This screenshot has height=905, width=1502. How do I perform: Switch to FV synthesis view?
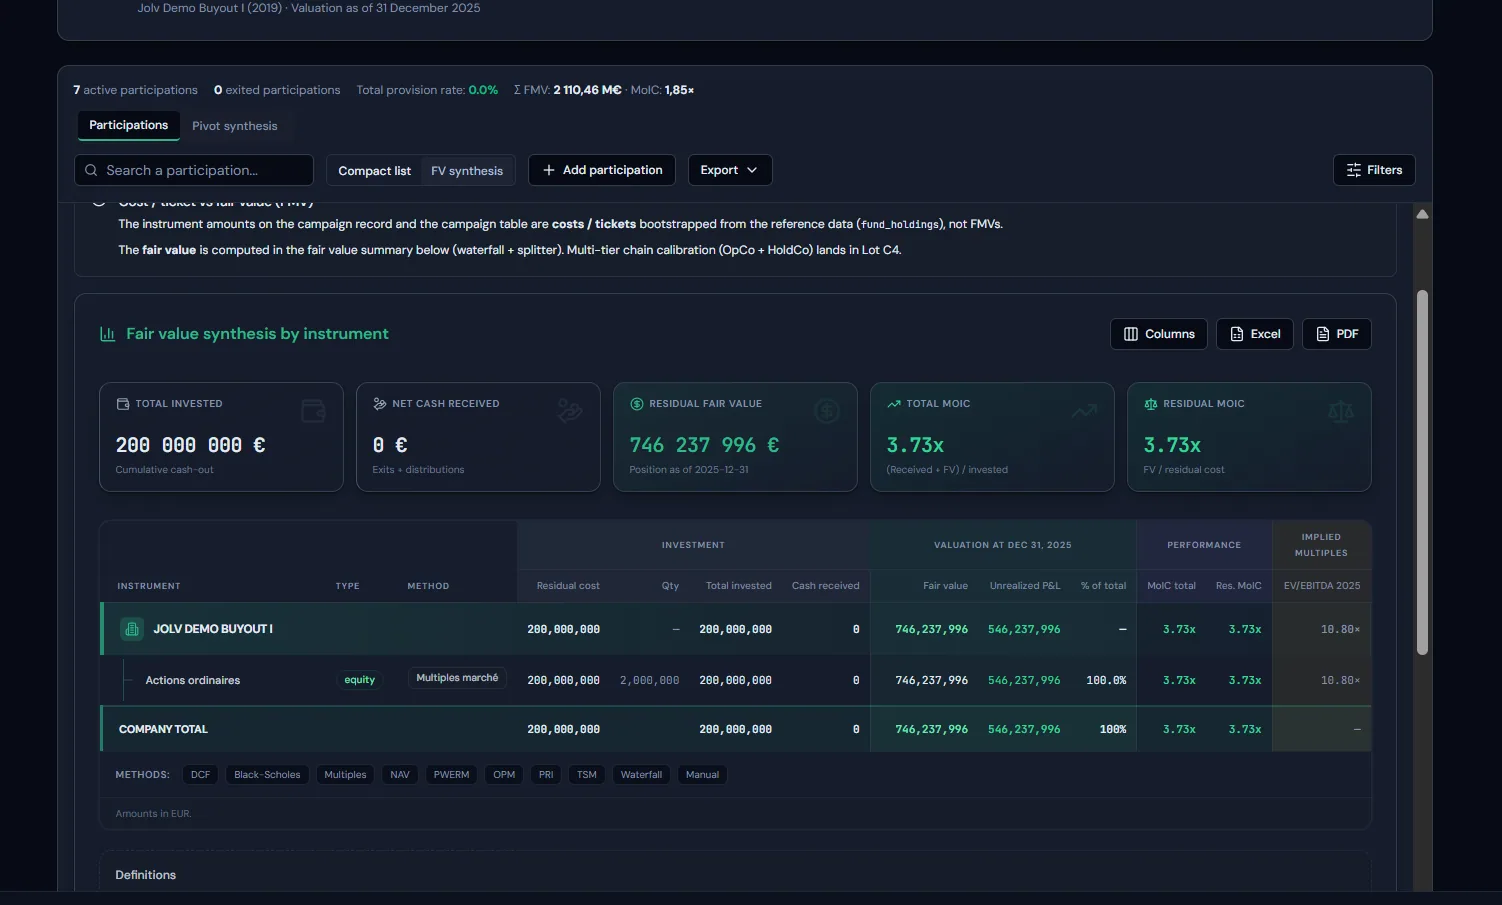(467, 171)
